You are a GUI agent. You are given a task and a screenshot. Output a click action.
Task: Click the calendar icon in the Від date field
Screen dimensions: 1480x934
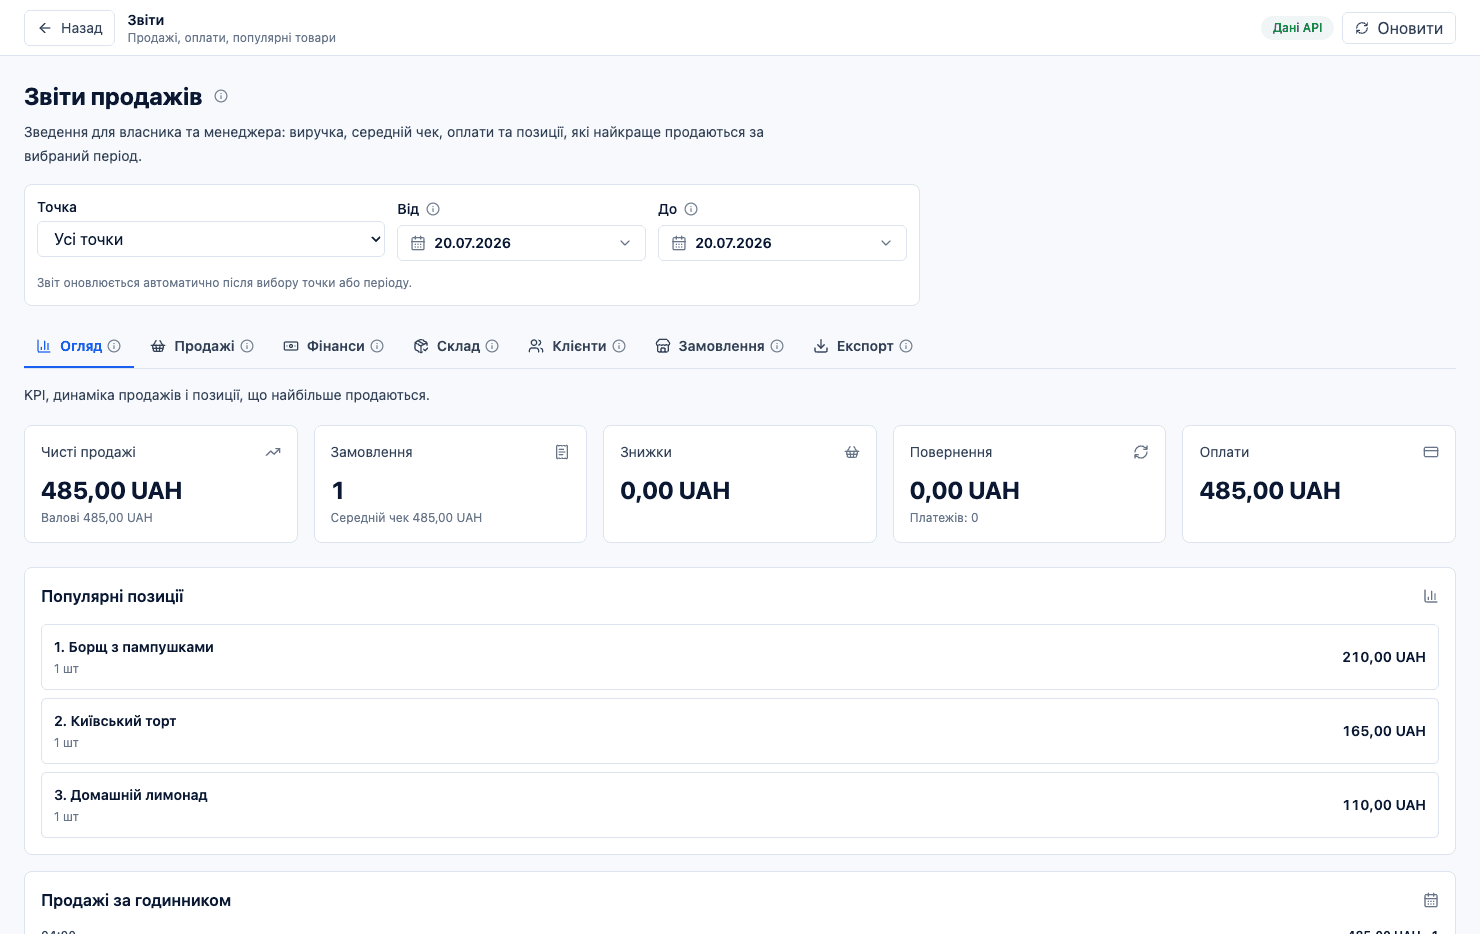(418, 243)
